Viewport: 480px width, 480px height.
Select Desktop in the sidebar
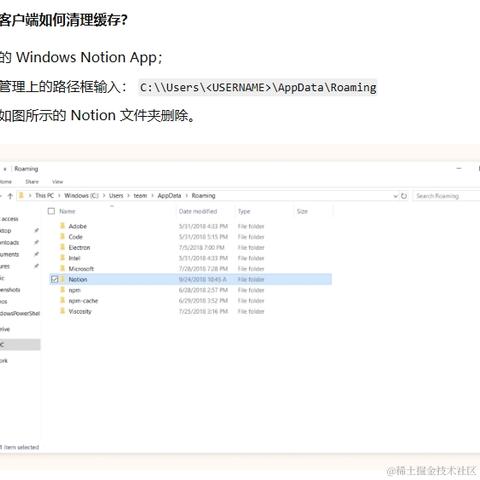(6, 231)
